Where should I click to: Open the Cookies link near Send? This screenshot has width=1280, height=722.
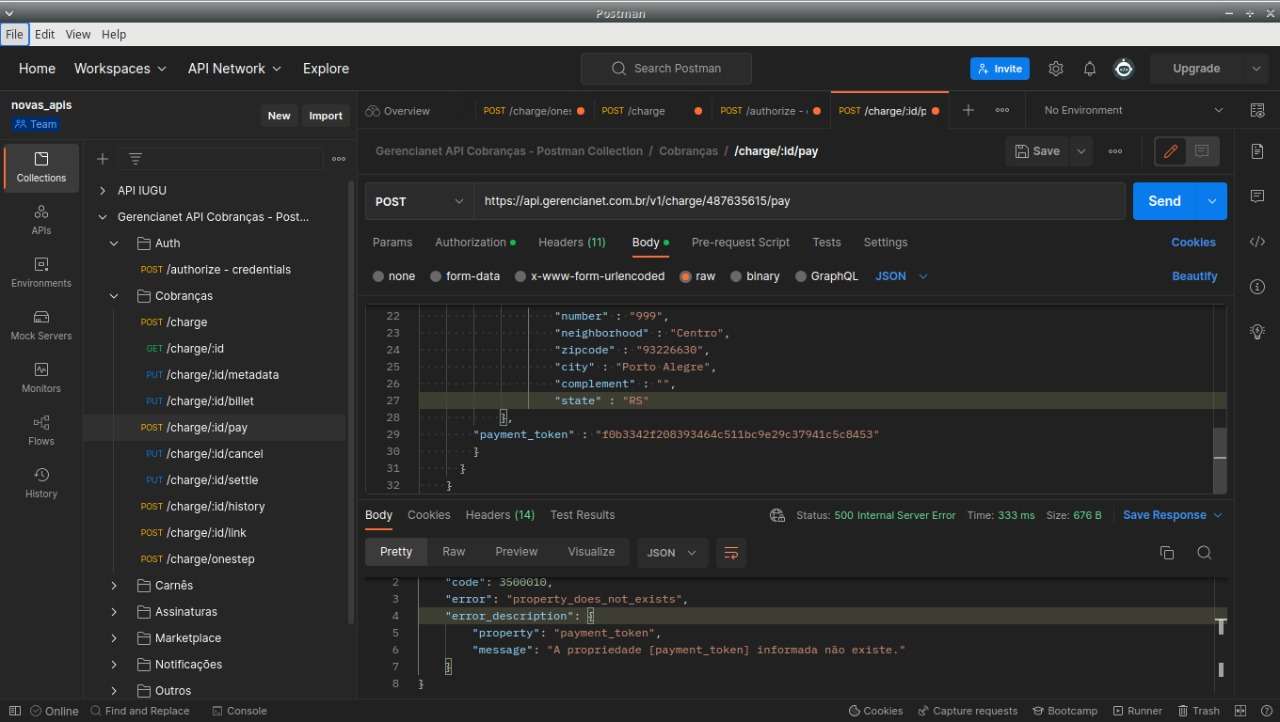1194,242
